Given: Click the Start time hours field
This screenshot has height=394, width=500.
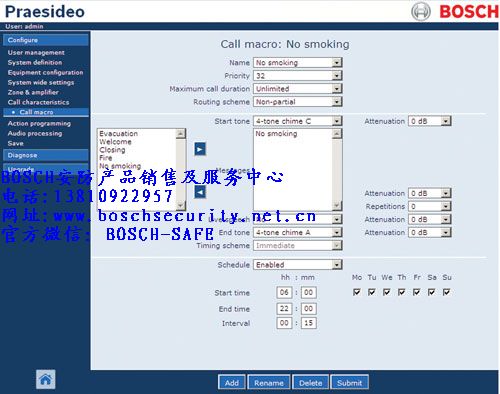Looking at the screenshot, I should click(284, 293).
